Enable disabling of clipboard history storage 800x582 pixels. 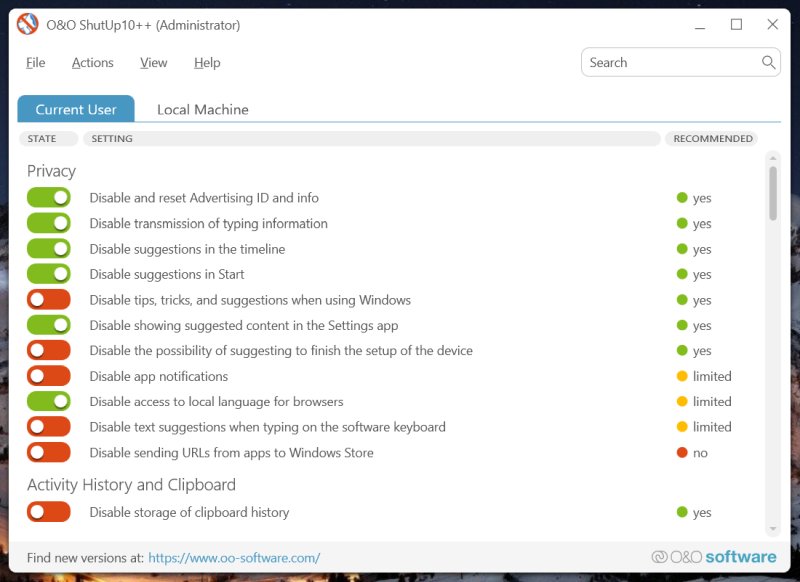tap(48, 512)
